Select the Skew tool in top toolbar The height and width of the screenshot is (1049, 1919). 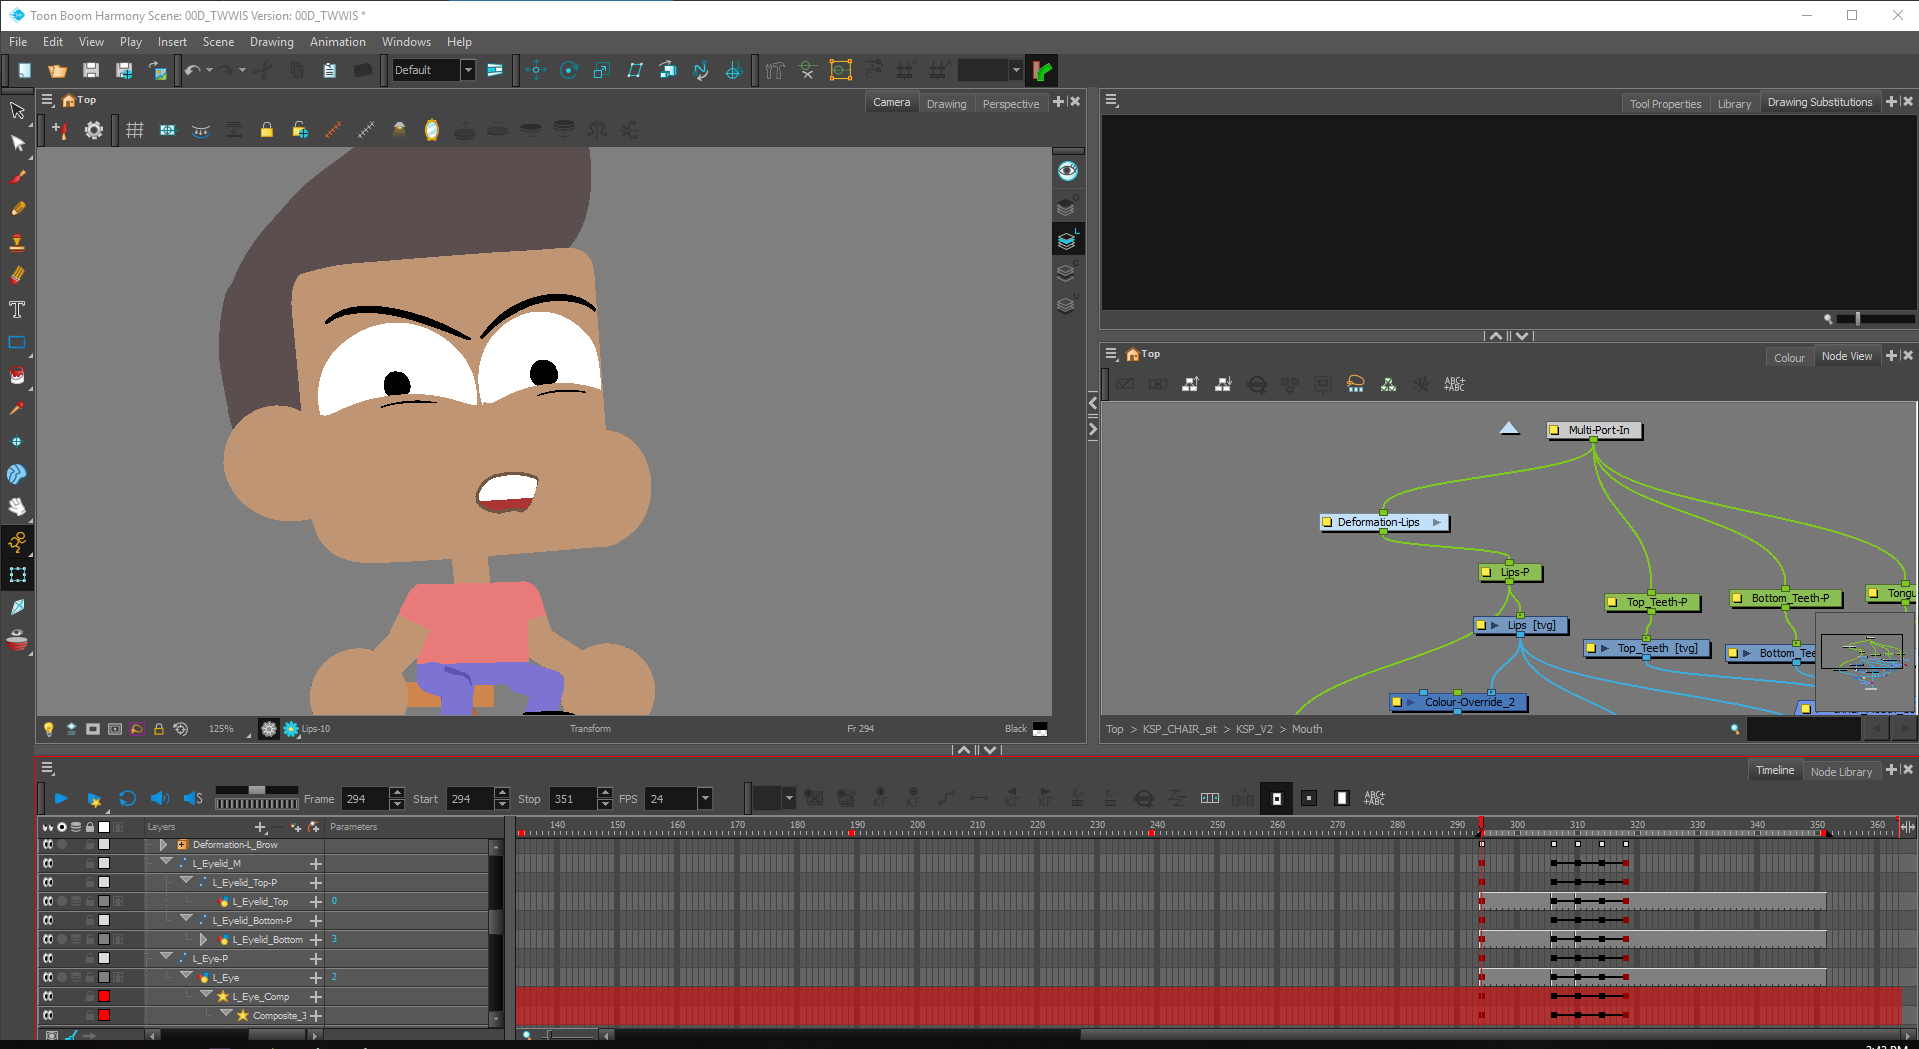click(x=634, y=70)
